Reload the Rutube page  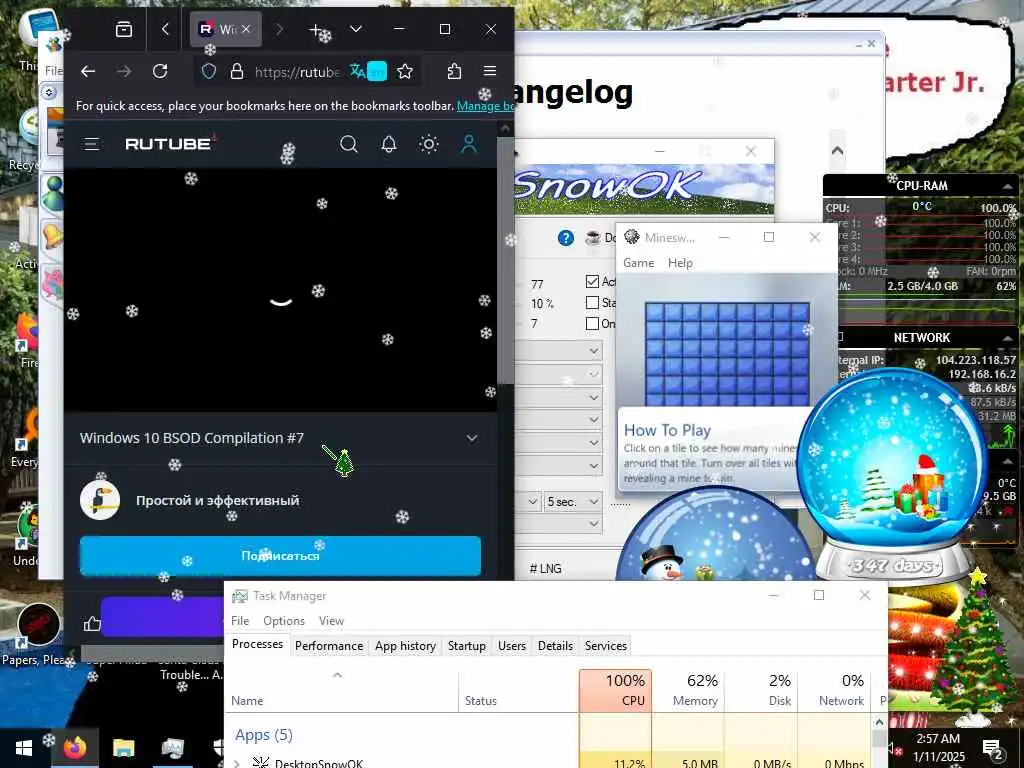tap(160, 71)
